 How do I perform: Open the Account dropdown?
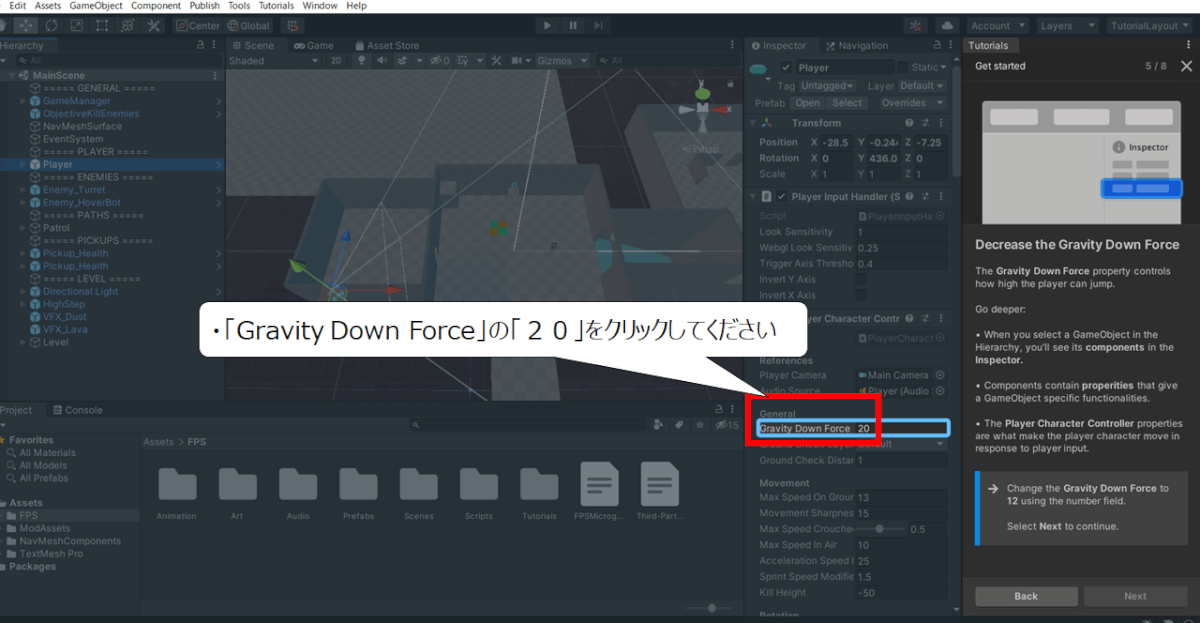point(998,26)
